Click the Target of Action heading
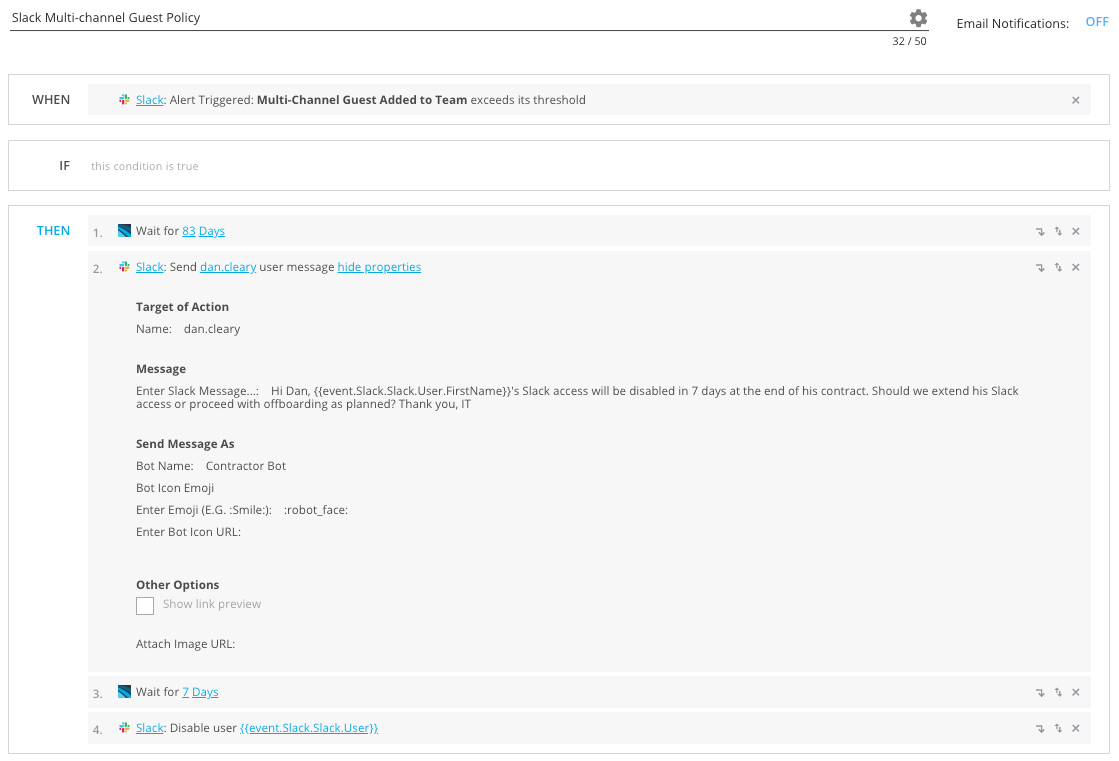This screenshot has height=761, width=1119. coord(183,307)
